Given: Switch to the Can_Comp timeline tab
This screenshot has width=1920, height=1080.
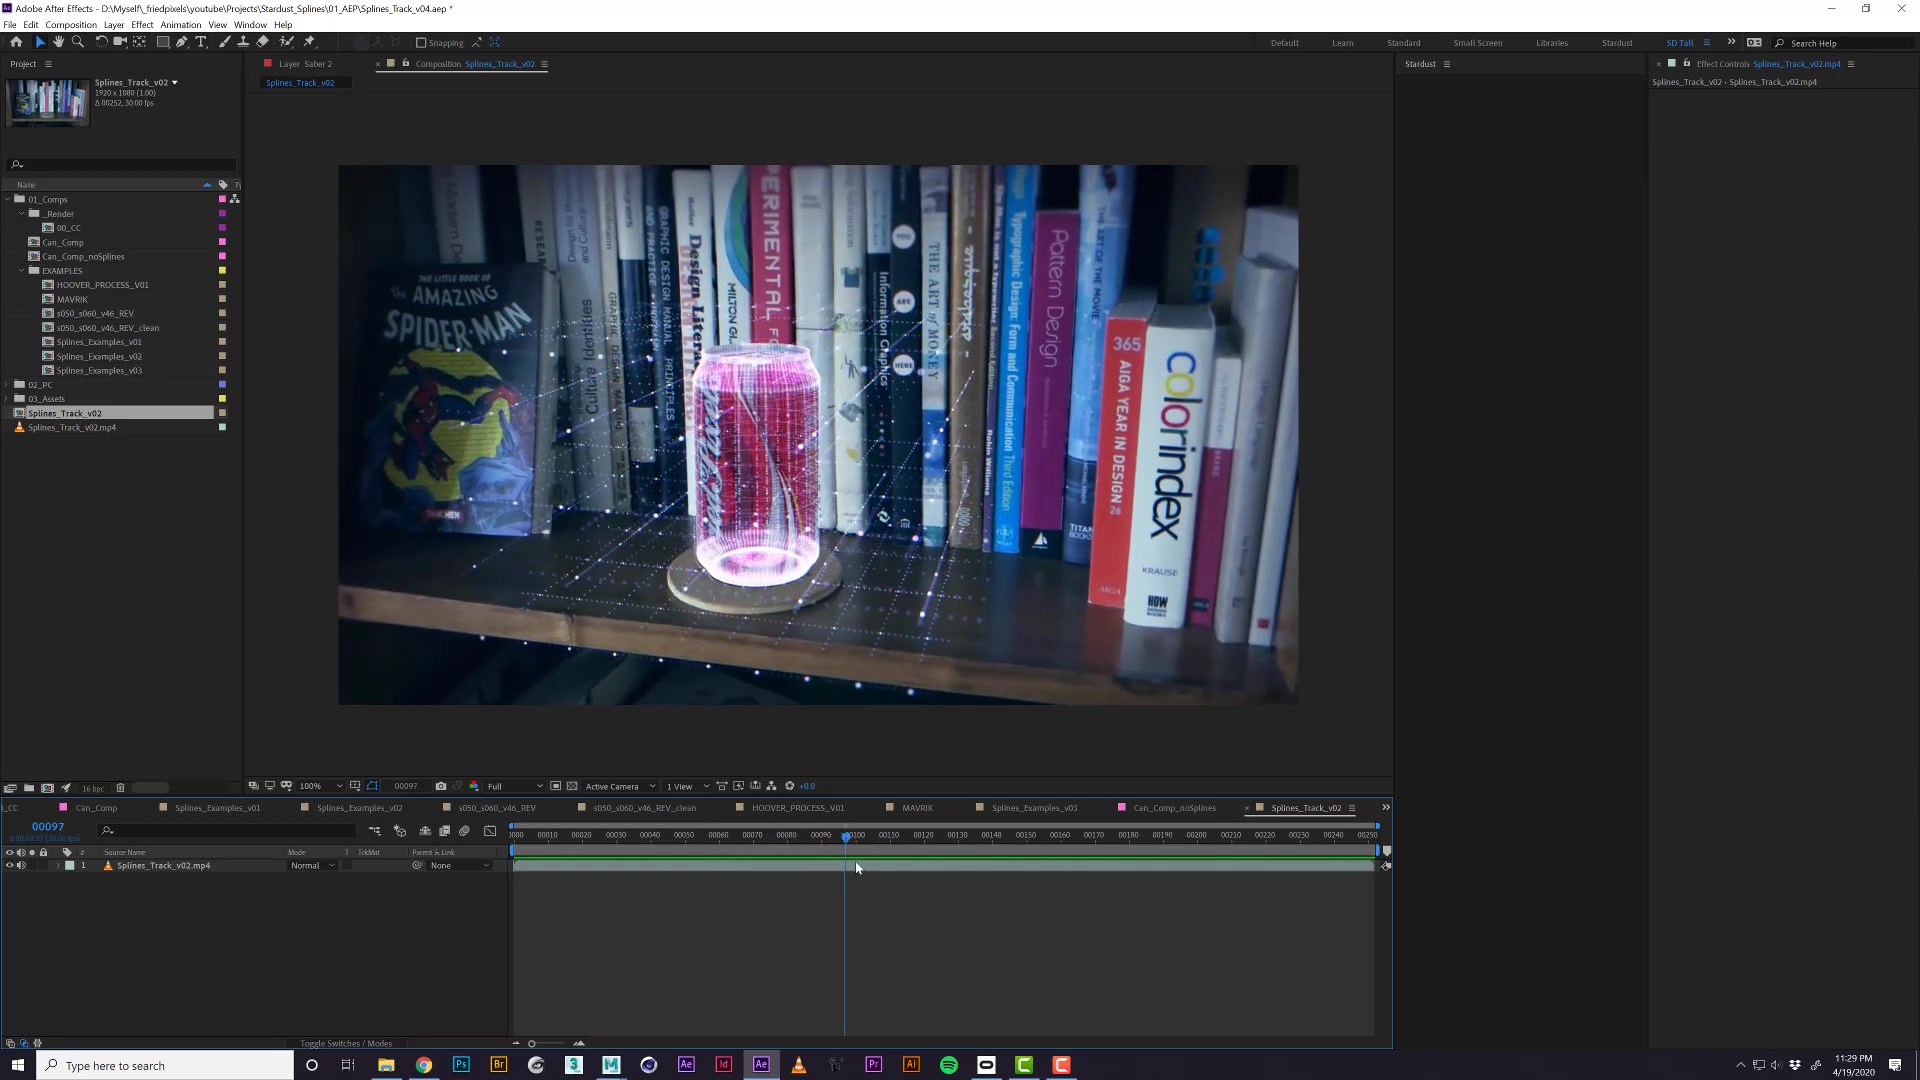Looking at the screenshot, I should click(96, 808).
